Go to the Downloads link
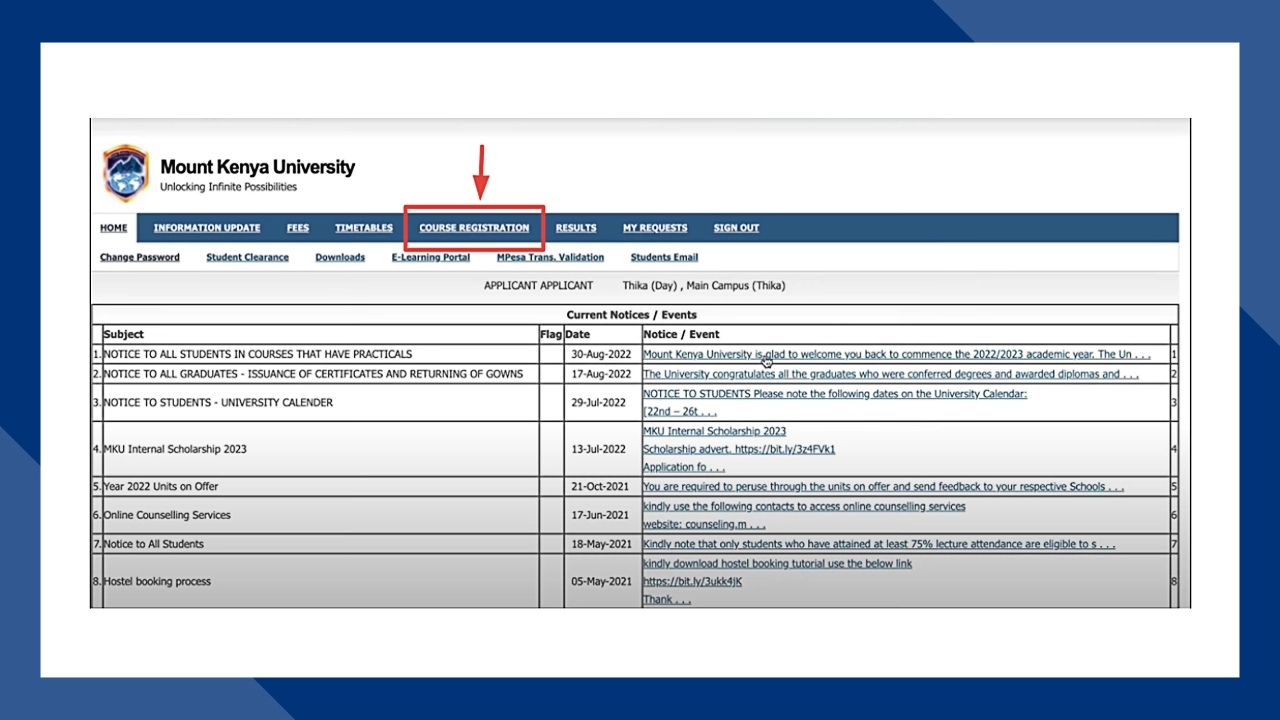The width and height of the screenshot is (1280, 720). (340, 257)
